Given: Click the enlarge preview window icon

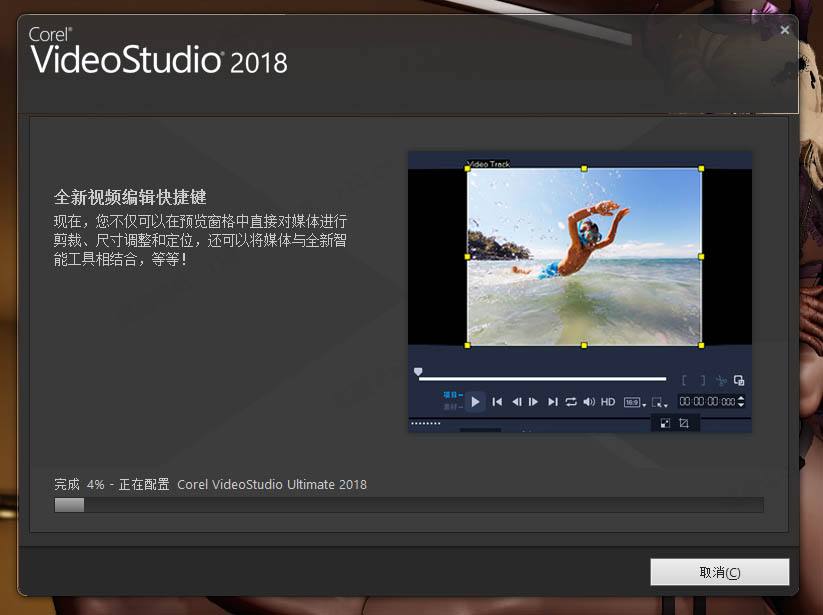Looking at the screenshot, I should click(x=739, y=380).
